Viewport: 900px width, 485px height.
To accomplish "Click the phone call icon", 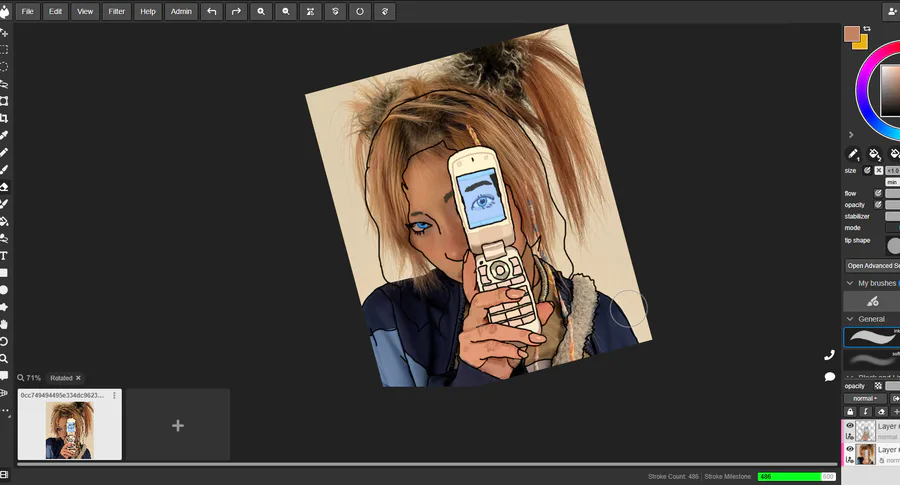I will pyautogui.click(x=829, y=355).
